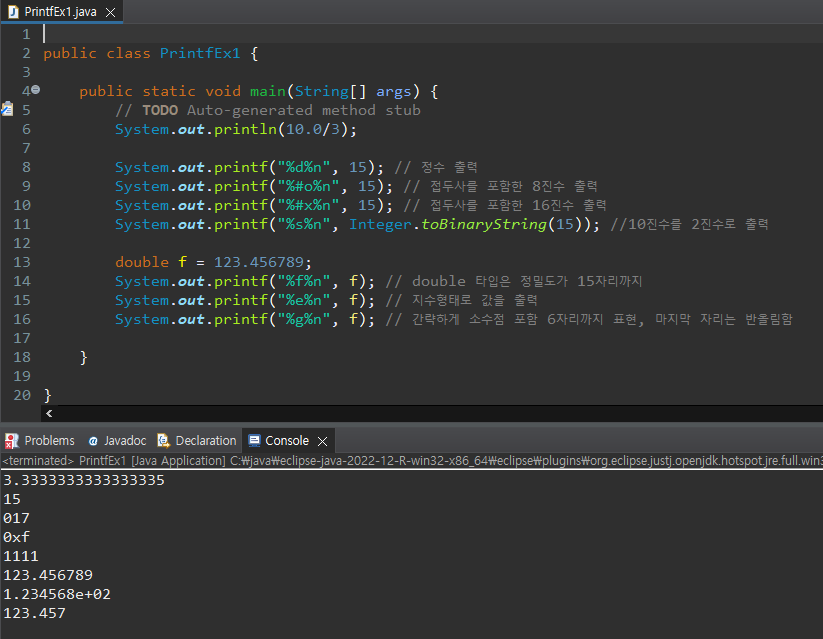The height and width of the screenshot is (639, 823).
Task: Close the Console view
Action: click(322, 440)
